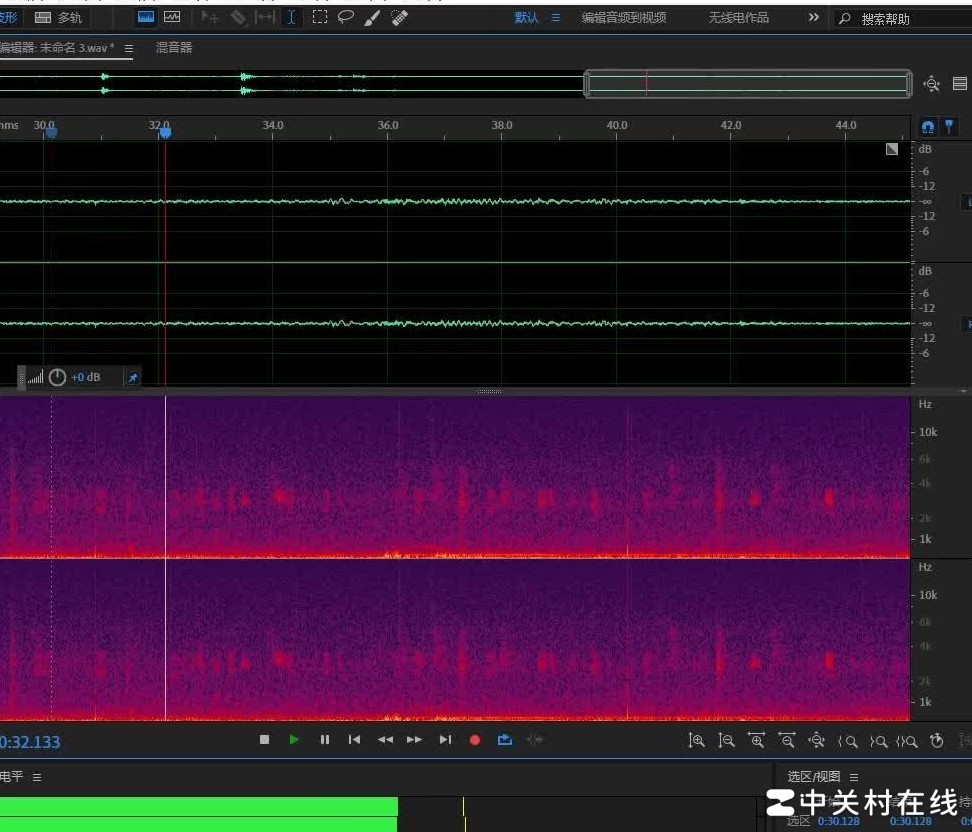Open the 多轨 multitrack view
972x832 pixels.
(59, 18)
